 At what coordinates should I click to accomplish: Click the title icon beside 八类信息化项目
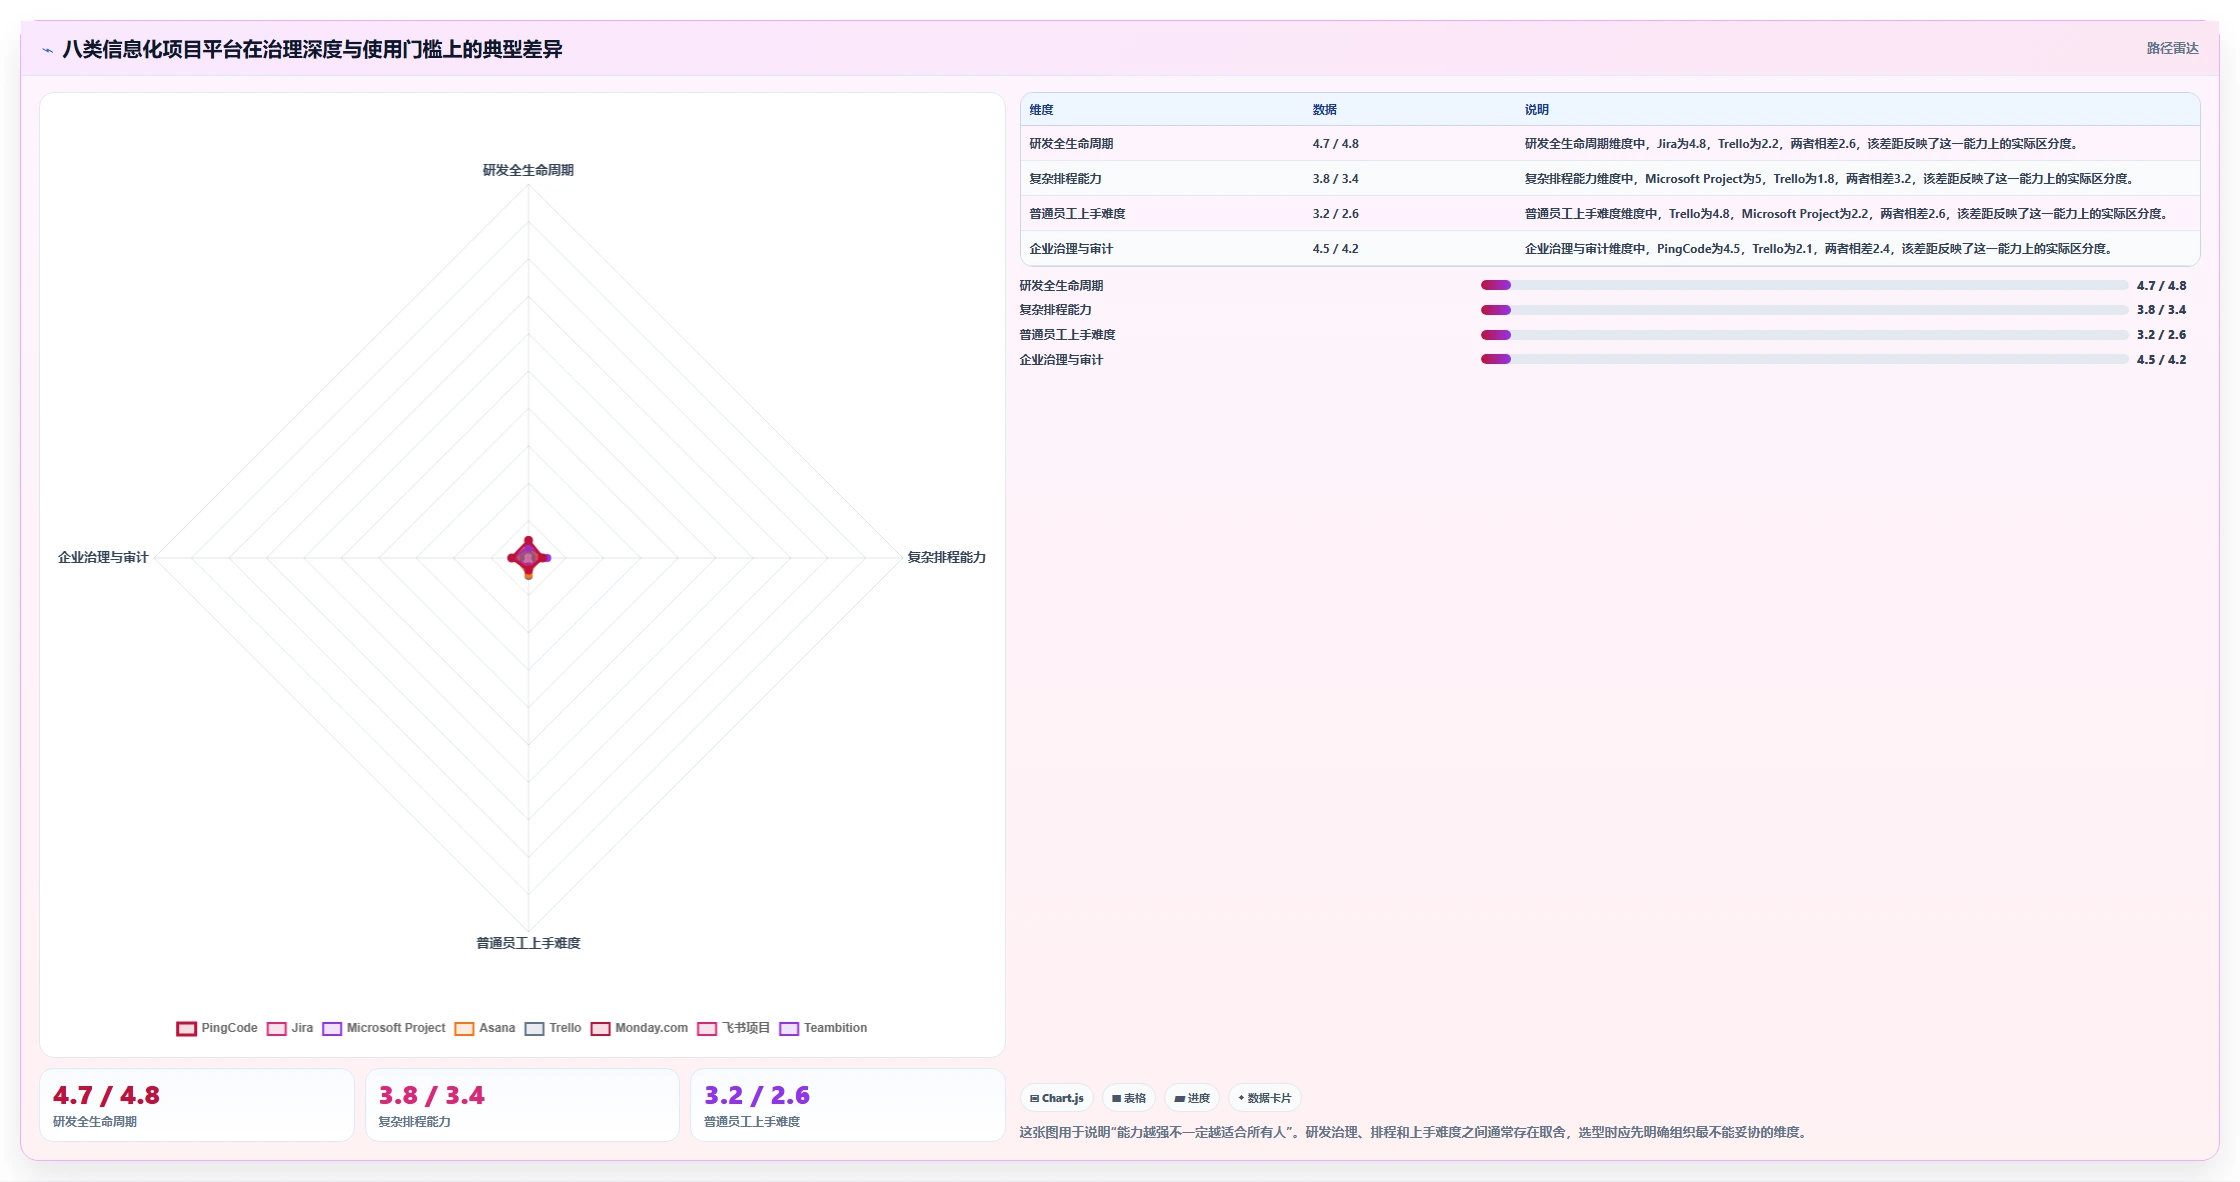47,49
